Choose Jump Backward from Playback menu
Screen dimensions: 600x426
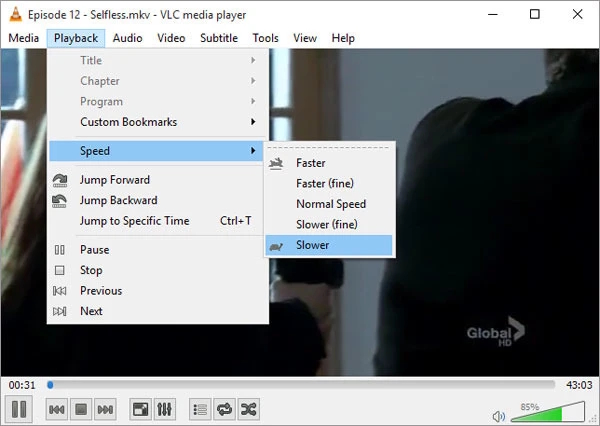coord(158,200)
